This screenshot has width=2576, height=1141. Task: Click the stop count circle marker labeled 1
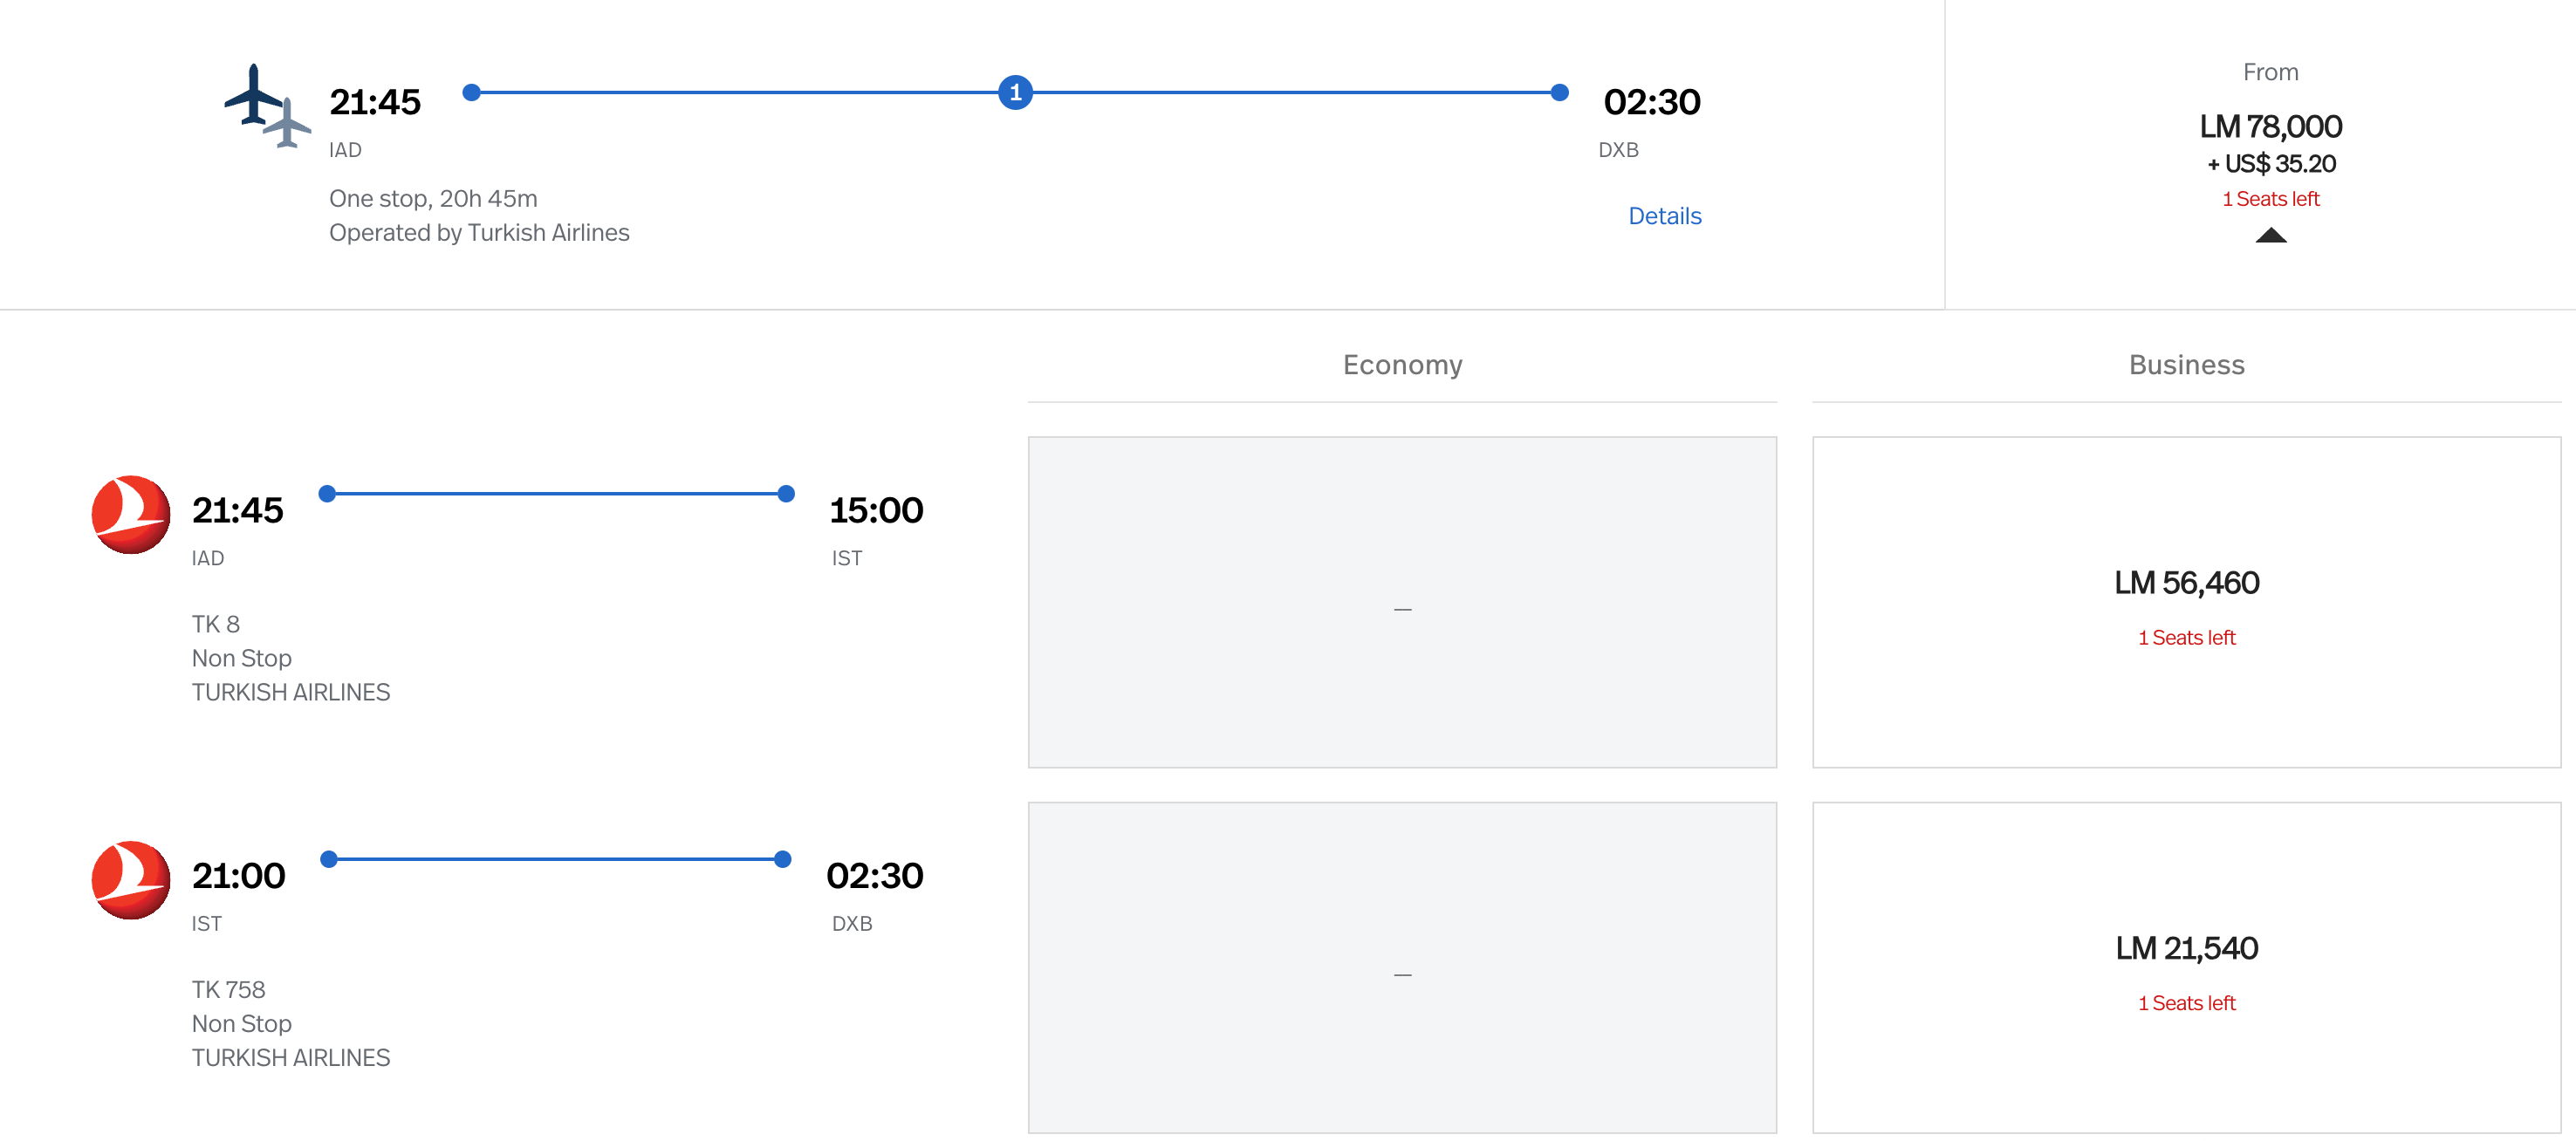click(x=1015, y=93)
